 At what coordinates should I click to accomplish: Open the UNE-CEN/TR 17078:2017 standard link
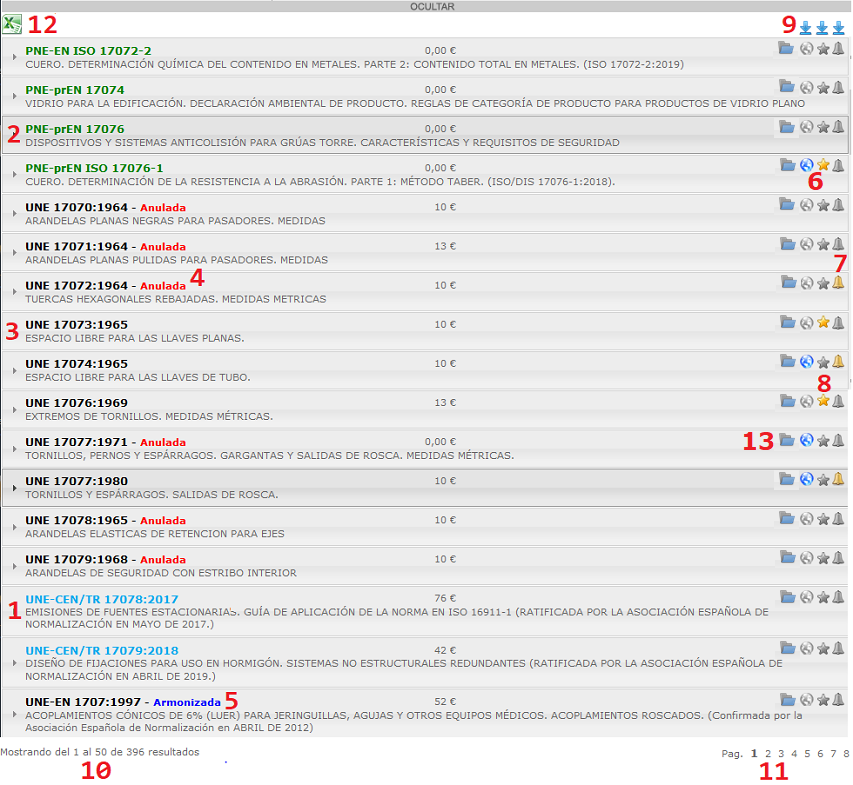(x=101, y=597)
